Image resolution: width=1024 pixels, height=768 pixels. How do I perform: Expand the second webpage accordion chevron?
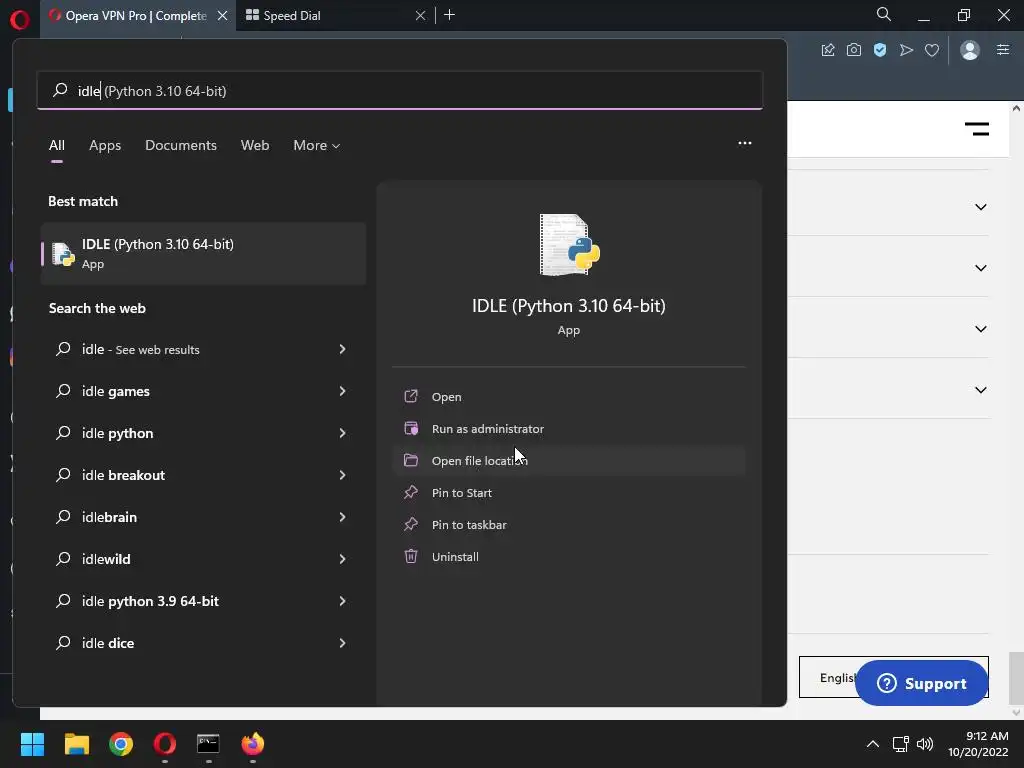[x=980, y=268]
